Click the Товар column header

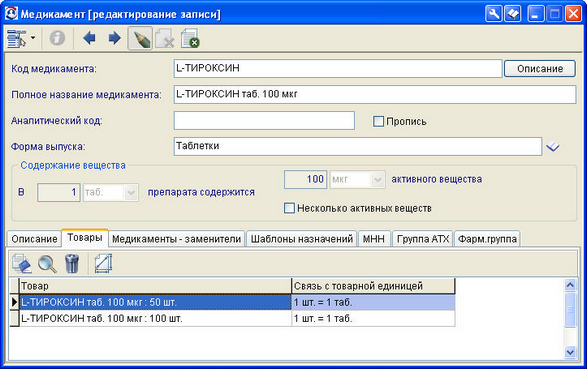(155, 286)
